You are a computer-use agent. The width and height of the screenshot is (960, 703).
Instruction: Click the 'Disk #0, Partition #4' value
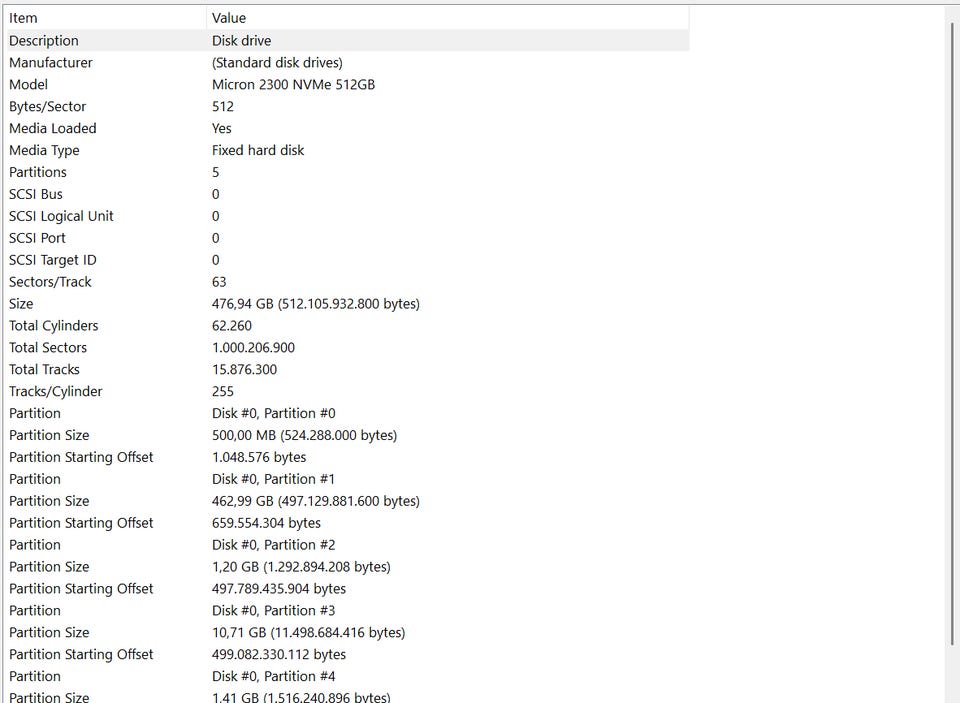(x=274, y=677)
